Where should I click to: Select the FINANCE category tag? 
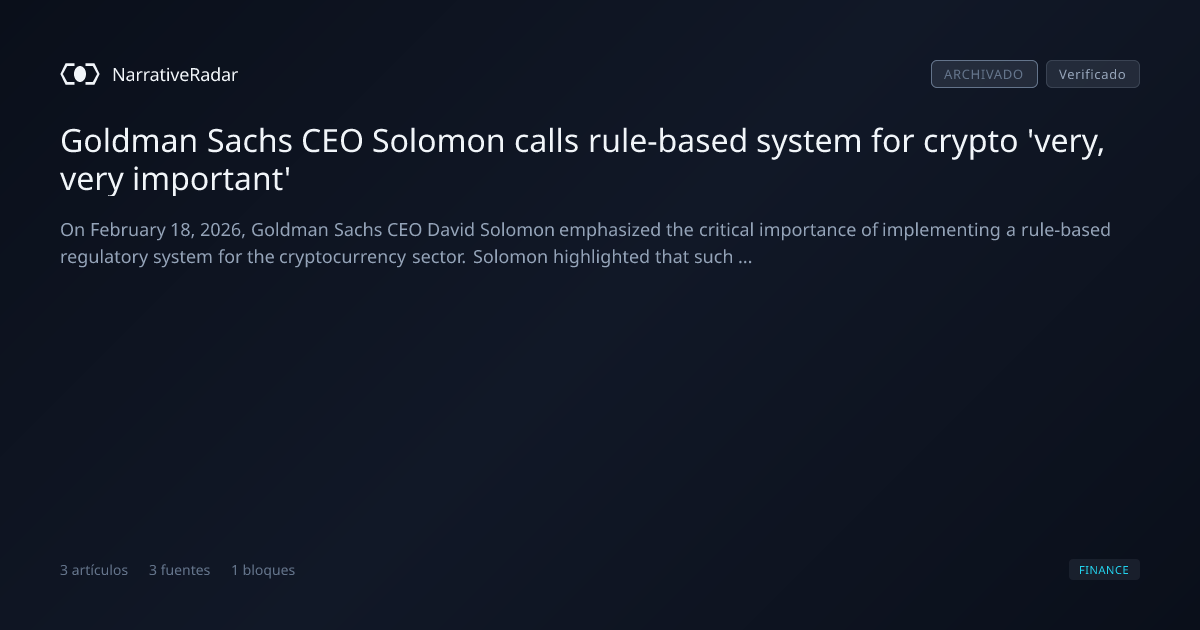coord(1104,570)
